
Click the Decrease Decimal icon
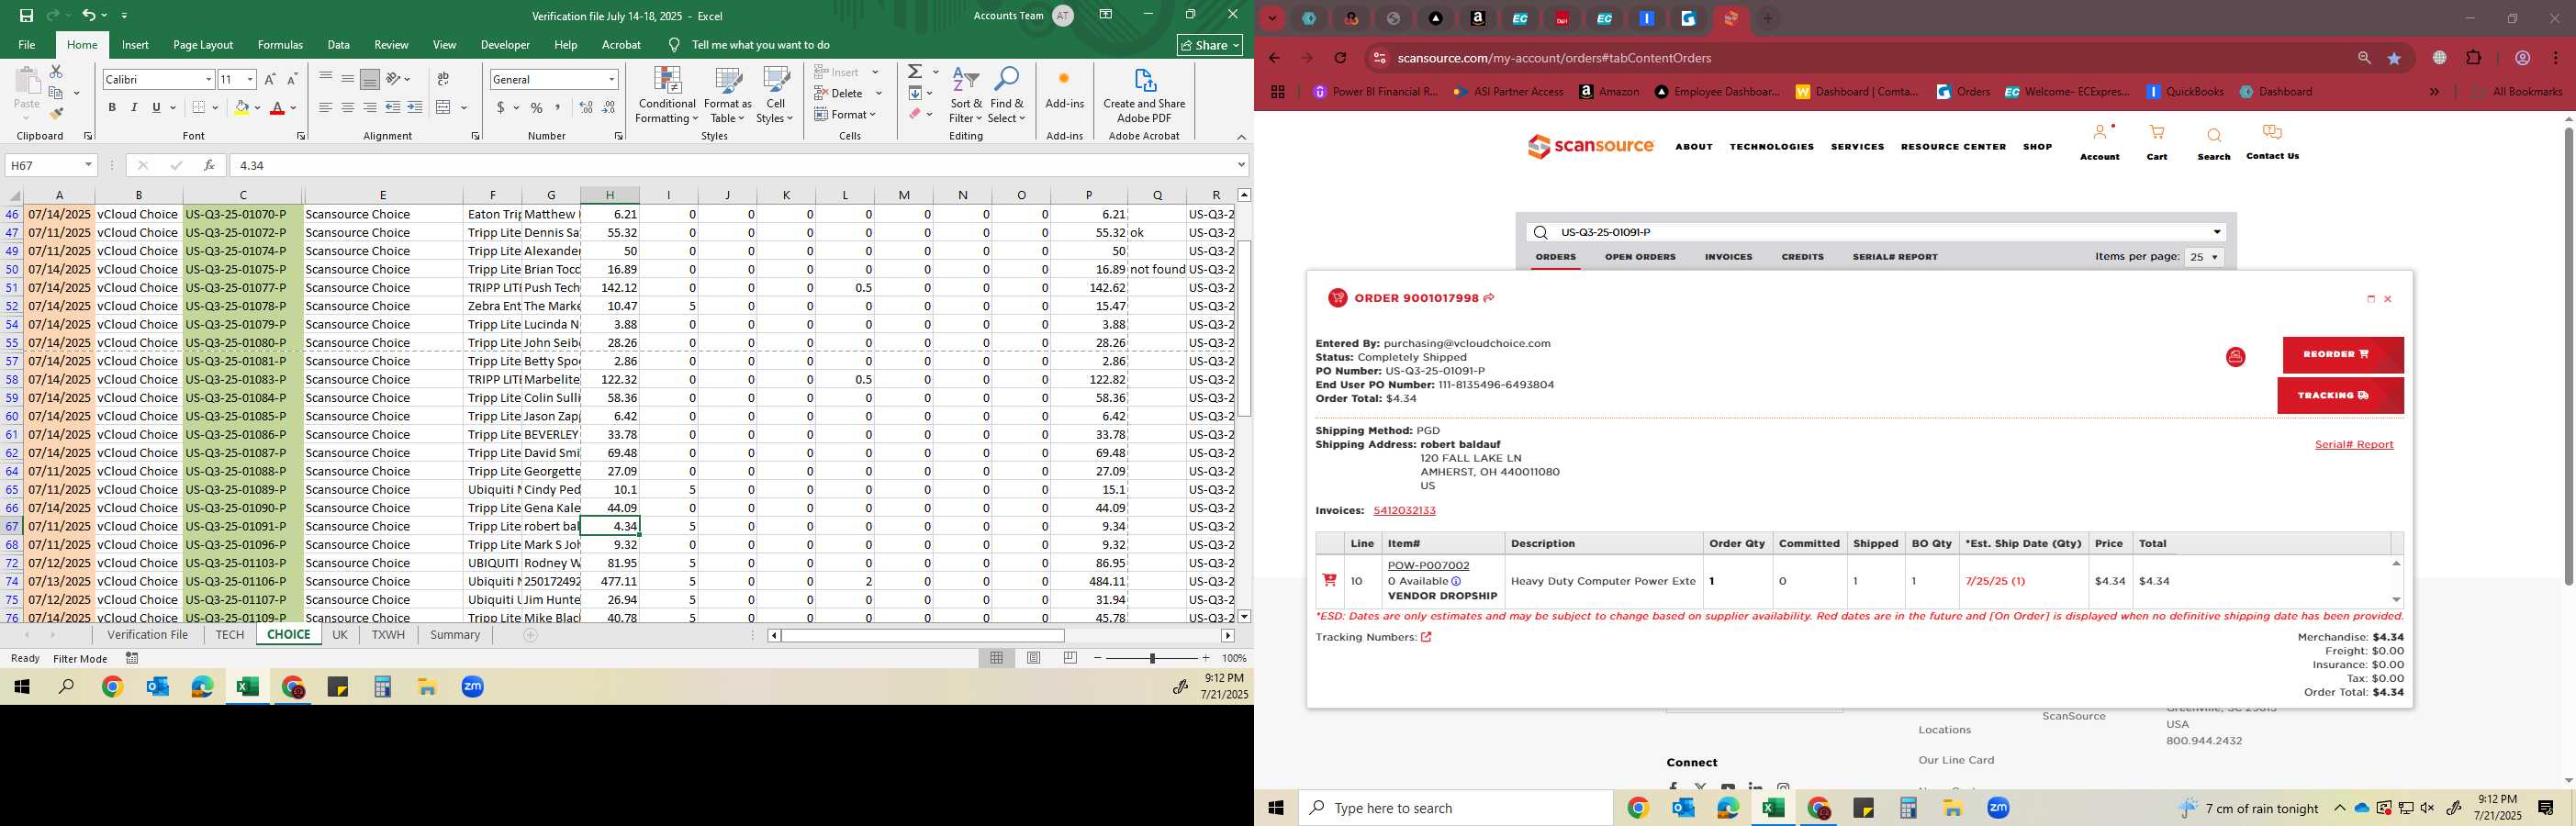coord(609,108)
